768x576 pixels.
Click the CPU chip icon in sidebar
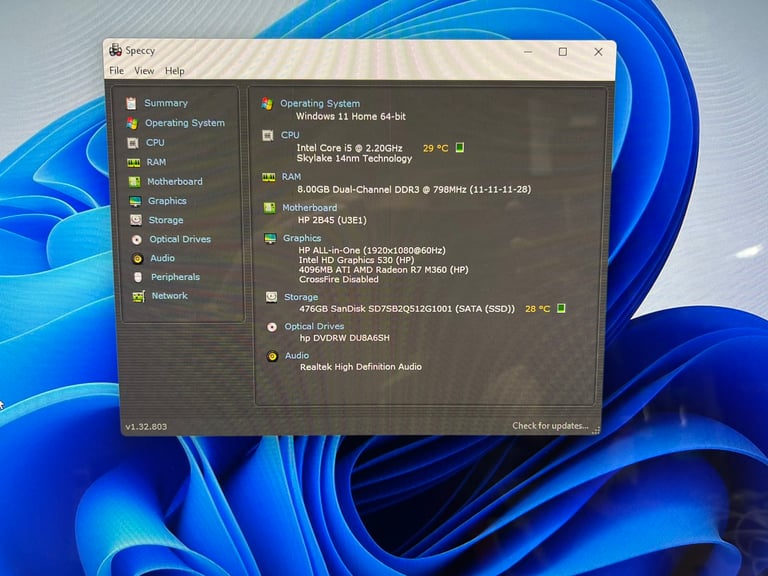point(132,143)
